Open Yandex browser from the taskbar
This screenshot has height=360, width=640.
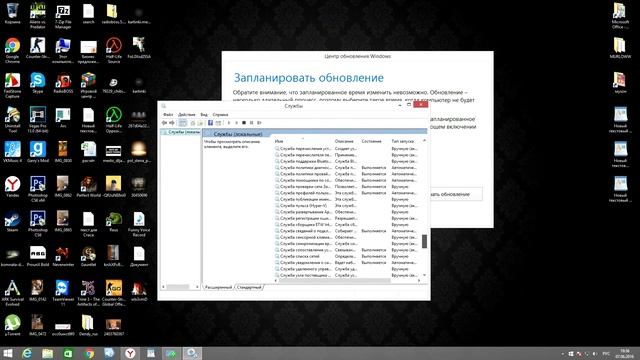[130, 353]
